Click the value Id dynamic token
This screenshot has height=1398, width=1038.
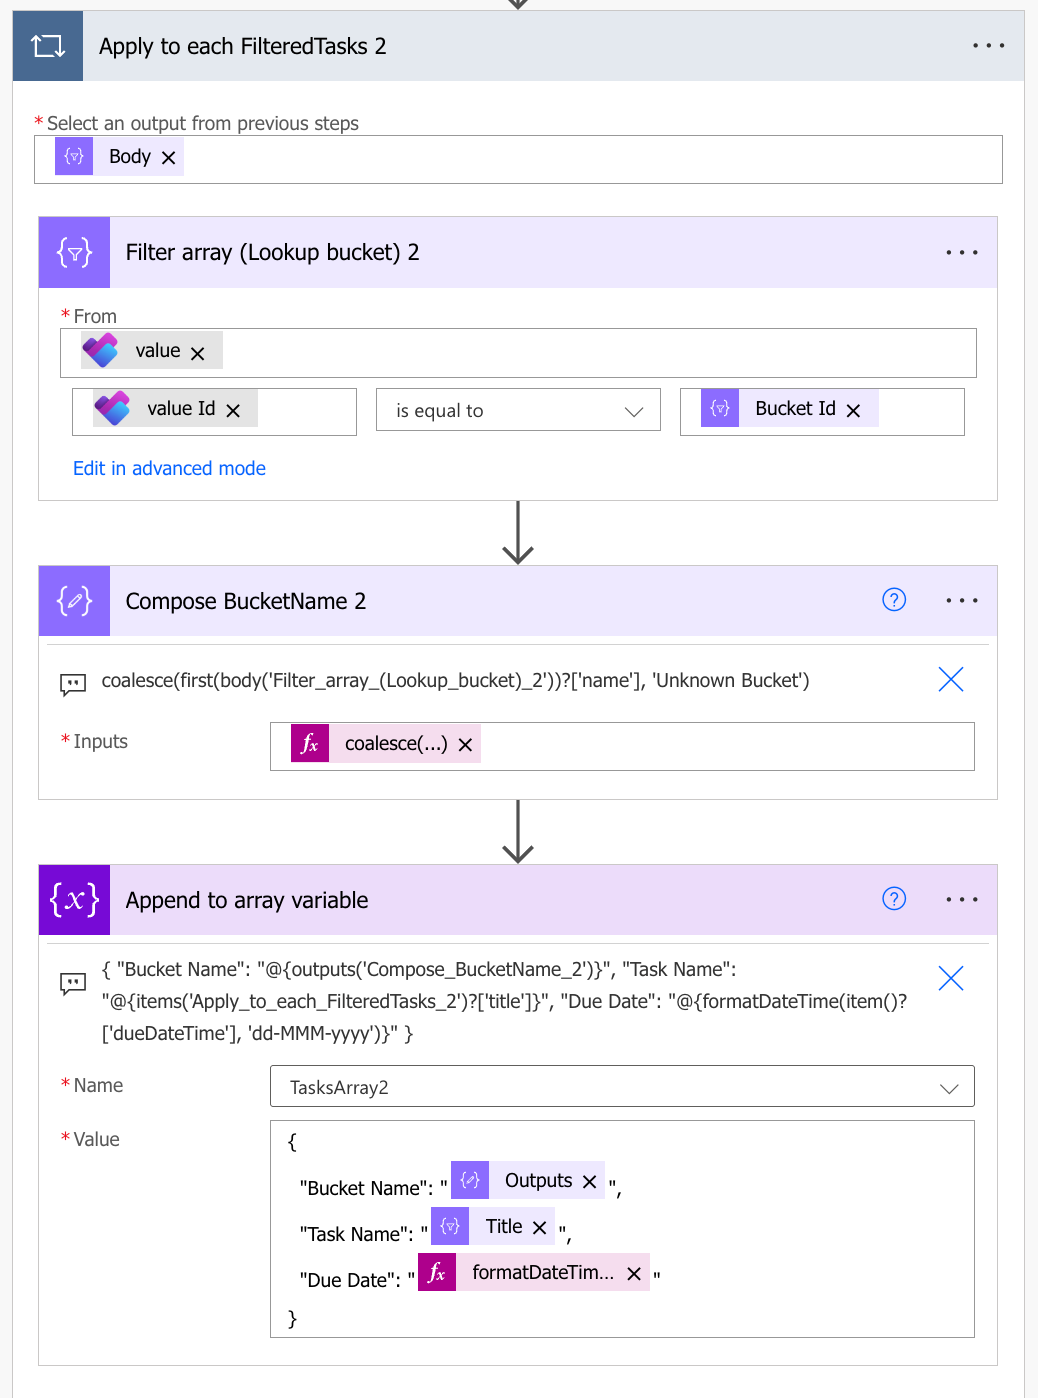point(175,408)
